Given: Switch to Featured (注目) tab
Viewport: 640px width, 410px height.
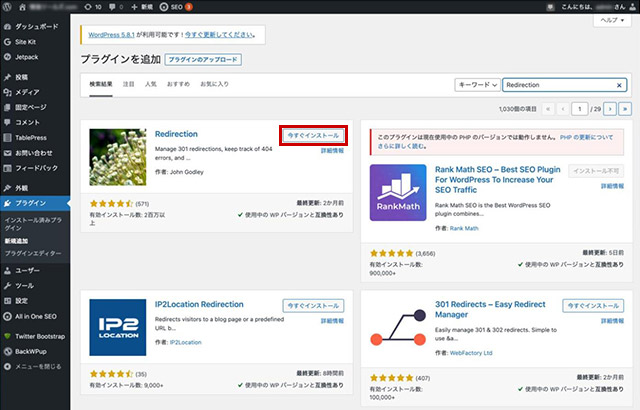Looking at the screenshot, I should [129, 84].
